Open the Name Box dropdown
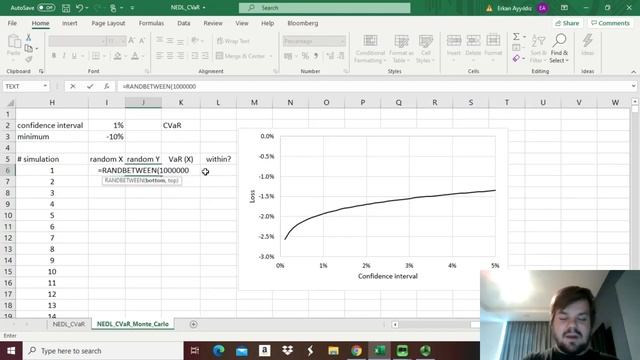This screenshot has width=640, height=360. pyautogui.click(x=45, y=86)
